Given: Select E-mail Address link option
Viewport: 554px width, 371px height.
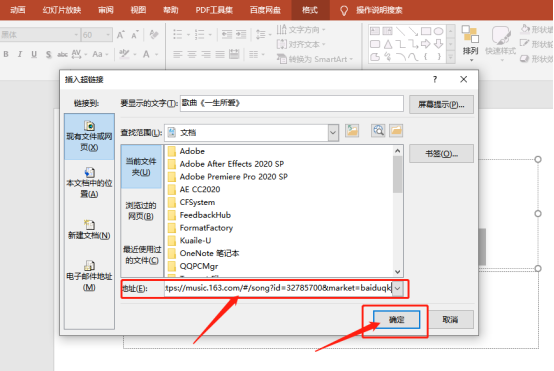Looking at the screenshot, I should pyautogui.click(x=89, y=276).
